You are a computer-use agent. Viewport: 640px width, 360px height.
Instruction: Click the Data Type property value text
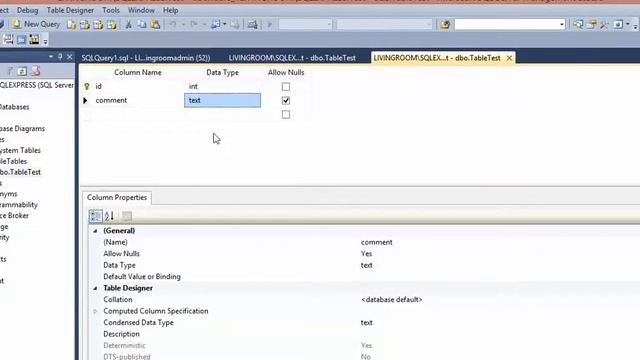(367, 265)
